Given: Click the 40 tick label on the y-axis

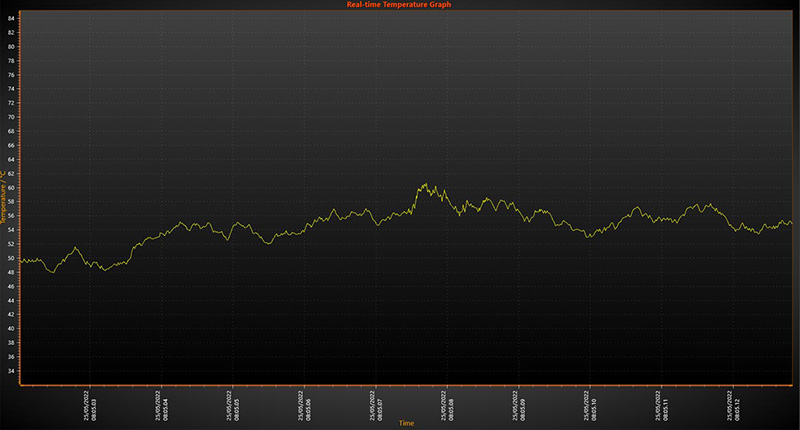Looking at the screenshot, I should coord(11,328).
